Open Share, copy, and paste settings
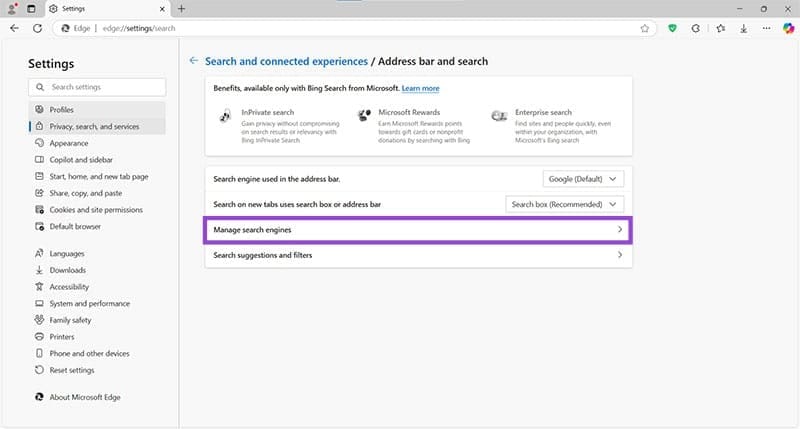Screen dimensions: 800x429 pos(97,193)
